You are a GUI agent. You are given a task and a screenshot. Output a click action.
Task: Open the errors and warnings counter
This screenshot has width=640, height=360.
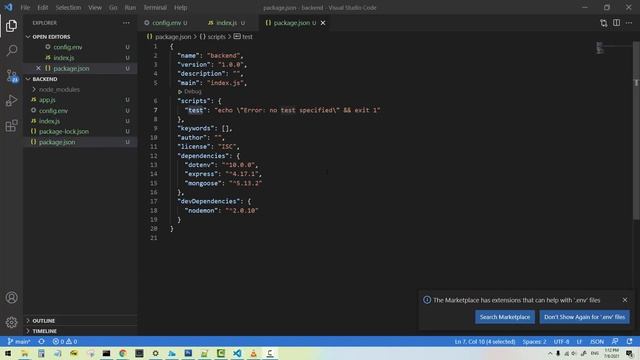(x=65, y=341)
